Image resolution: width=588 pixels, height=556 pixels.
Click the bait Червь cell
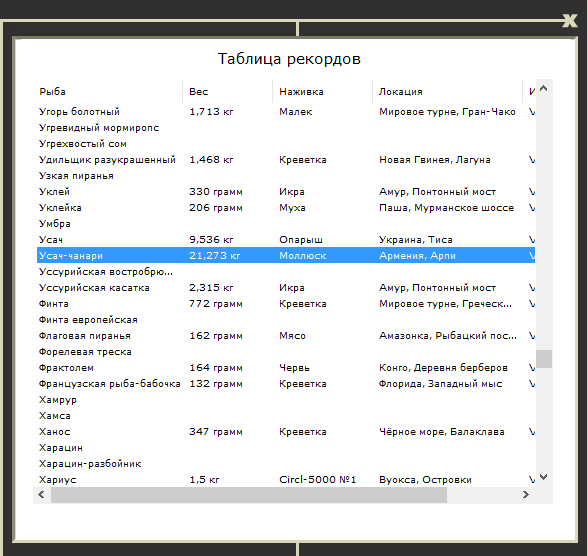click(x=294, y=368)
